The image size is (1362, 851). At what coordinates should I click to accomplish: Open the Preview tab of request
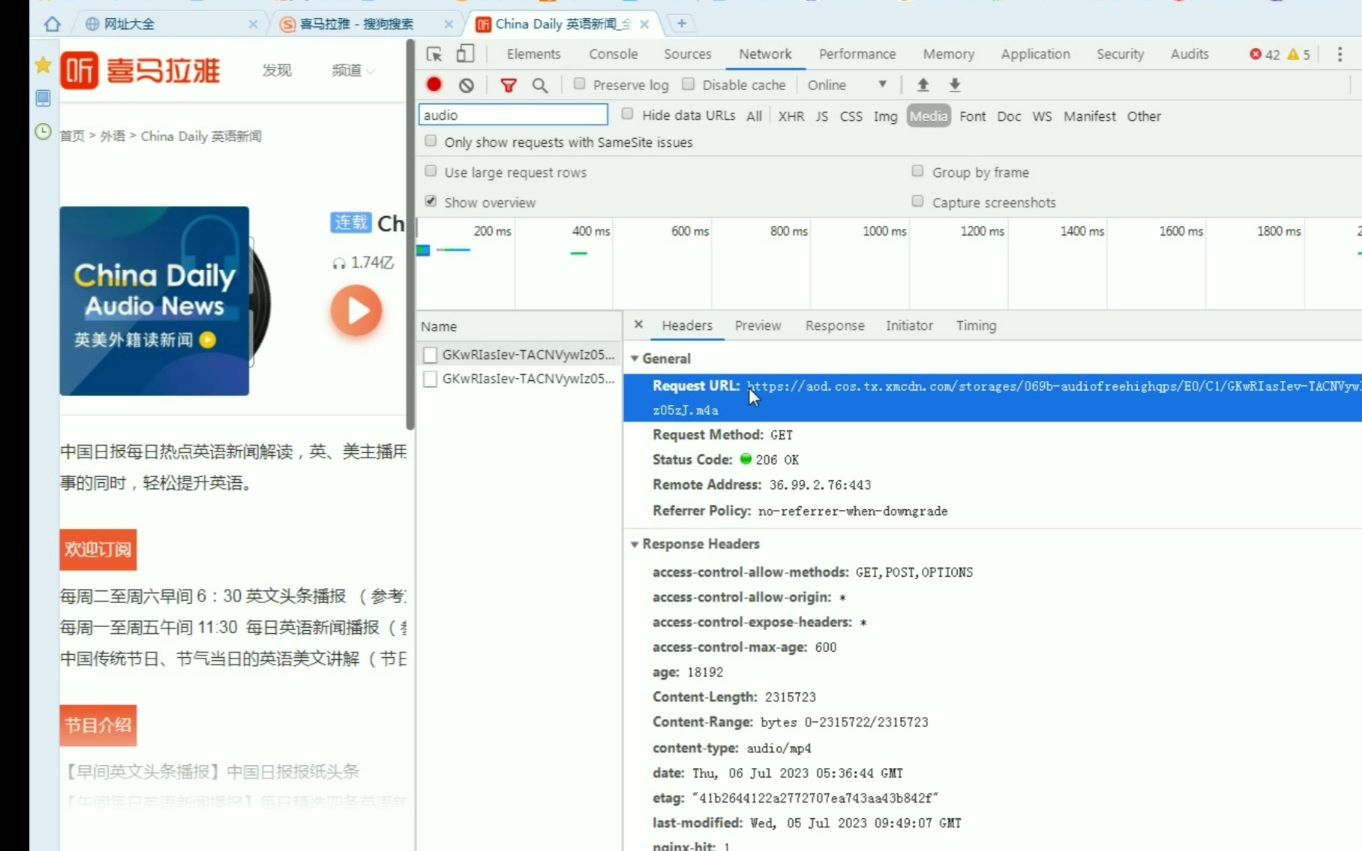point(758,325)
